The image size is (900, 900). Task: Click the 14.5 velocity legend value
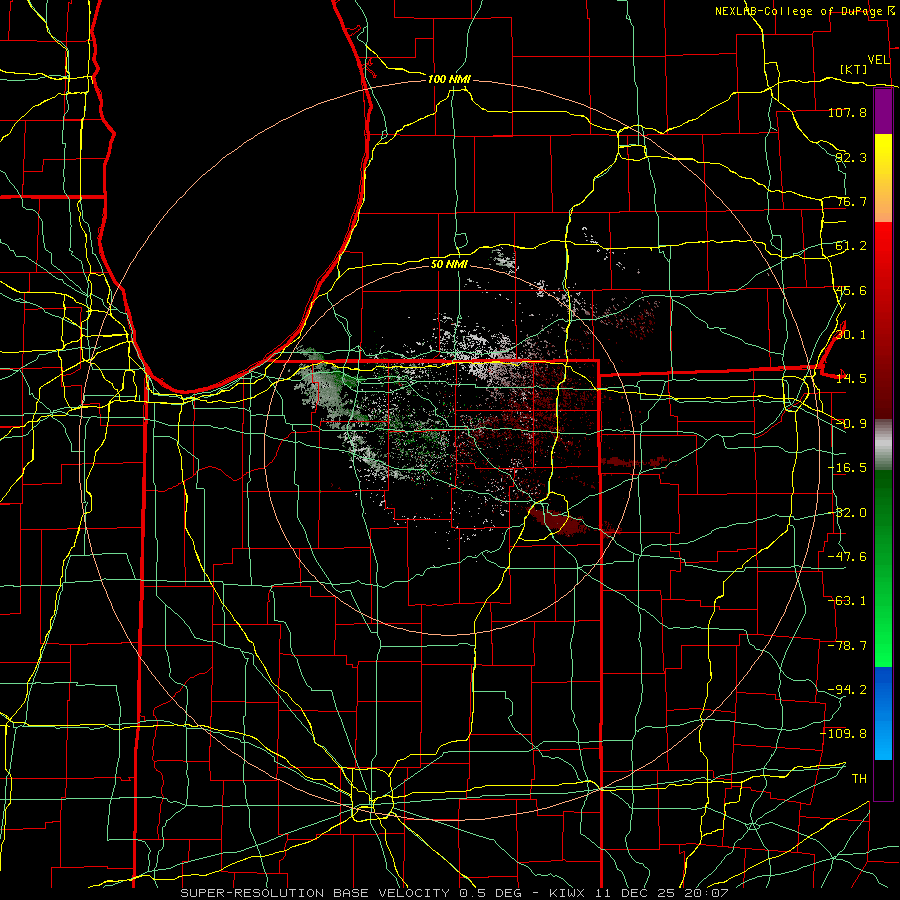[x=851, y=379]
